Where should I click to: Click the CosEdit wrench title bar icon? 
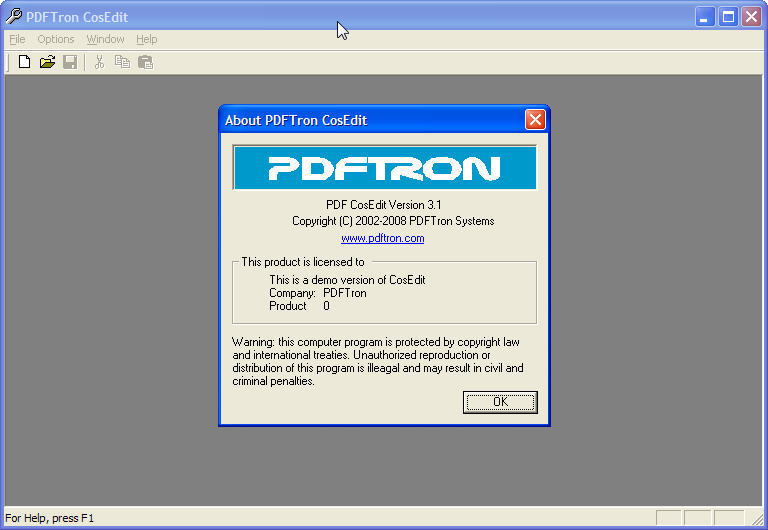pyautogui.click(x=14, y=16)
